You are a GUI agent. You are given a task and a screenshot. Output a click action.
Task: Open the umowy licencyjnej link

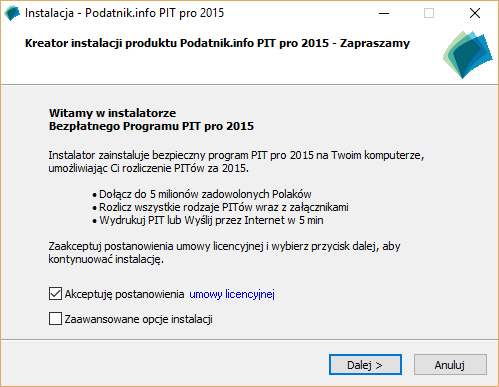click(232, 294)
